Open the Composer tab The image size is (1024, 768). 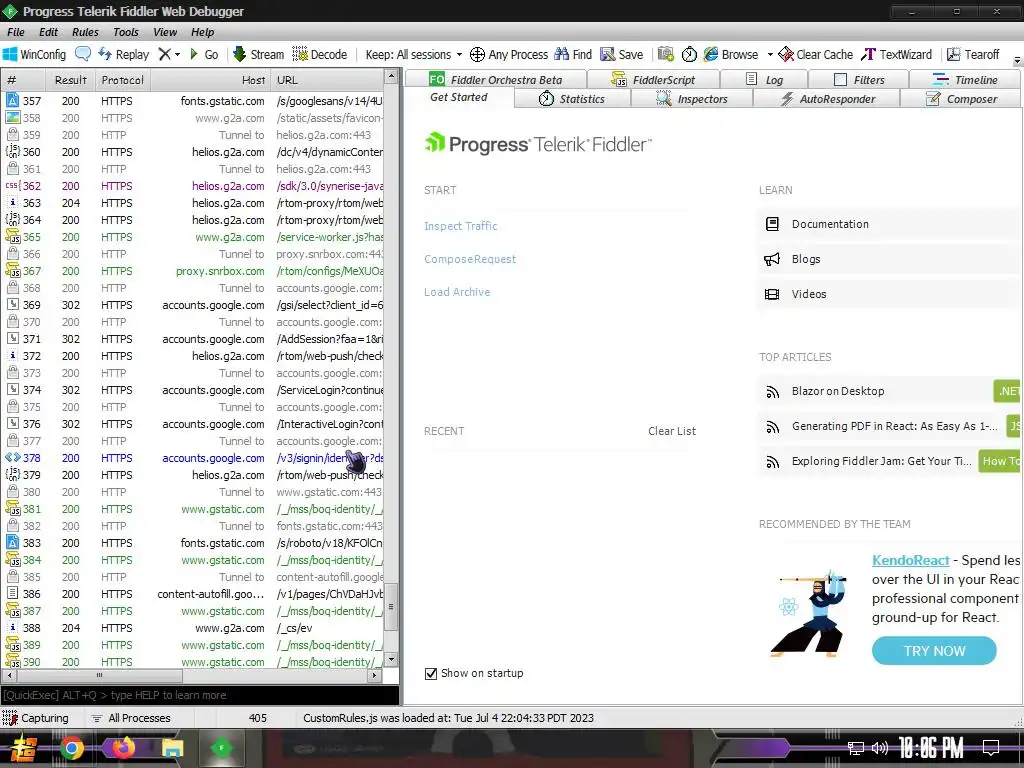[x=961, y=99]
